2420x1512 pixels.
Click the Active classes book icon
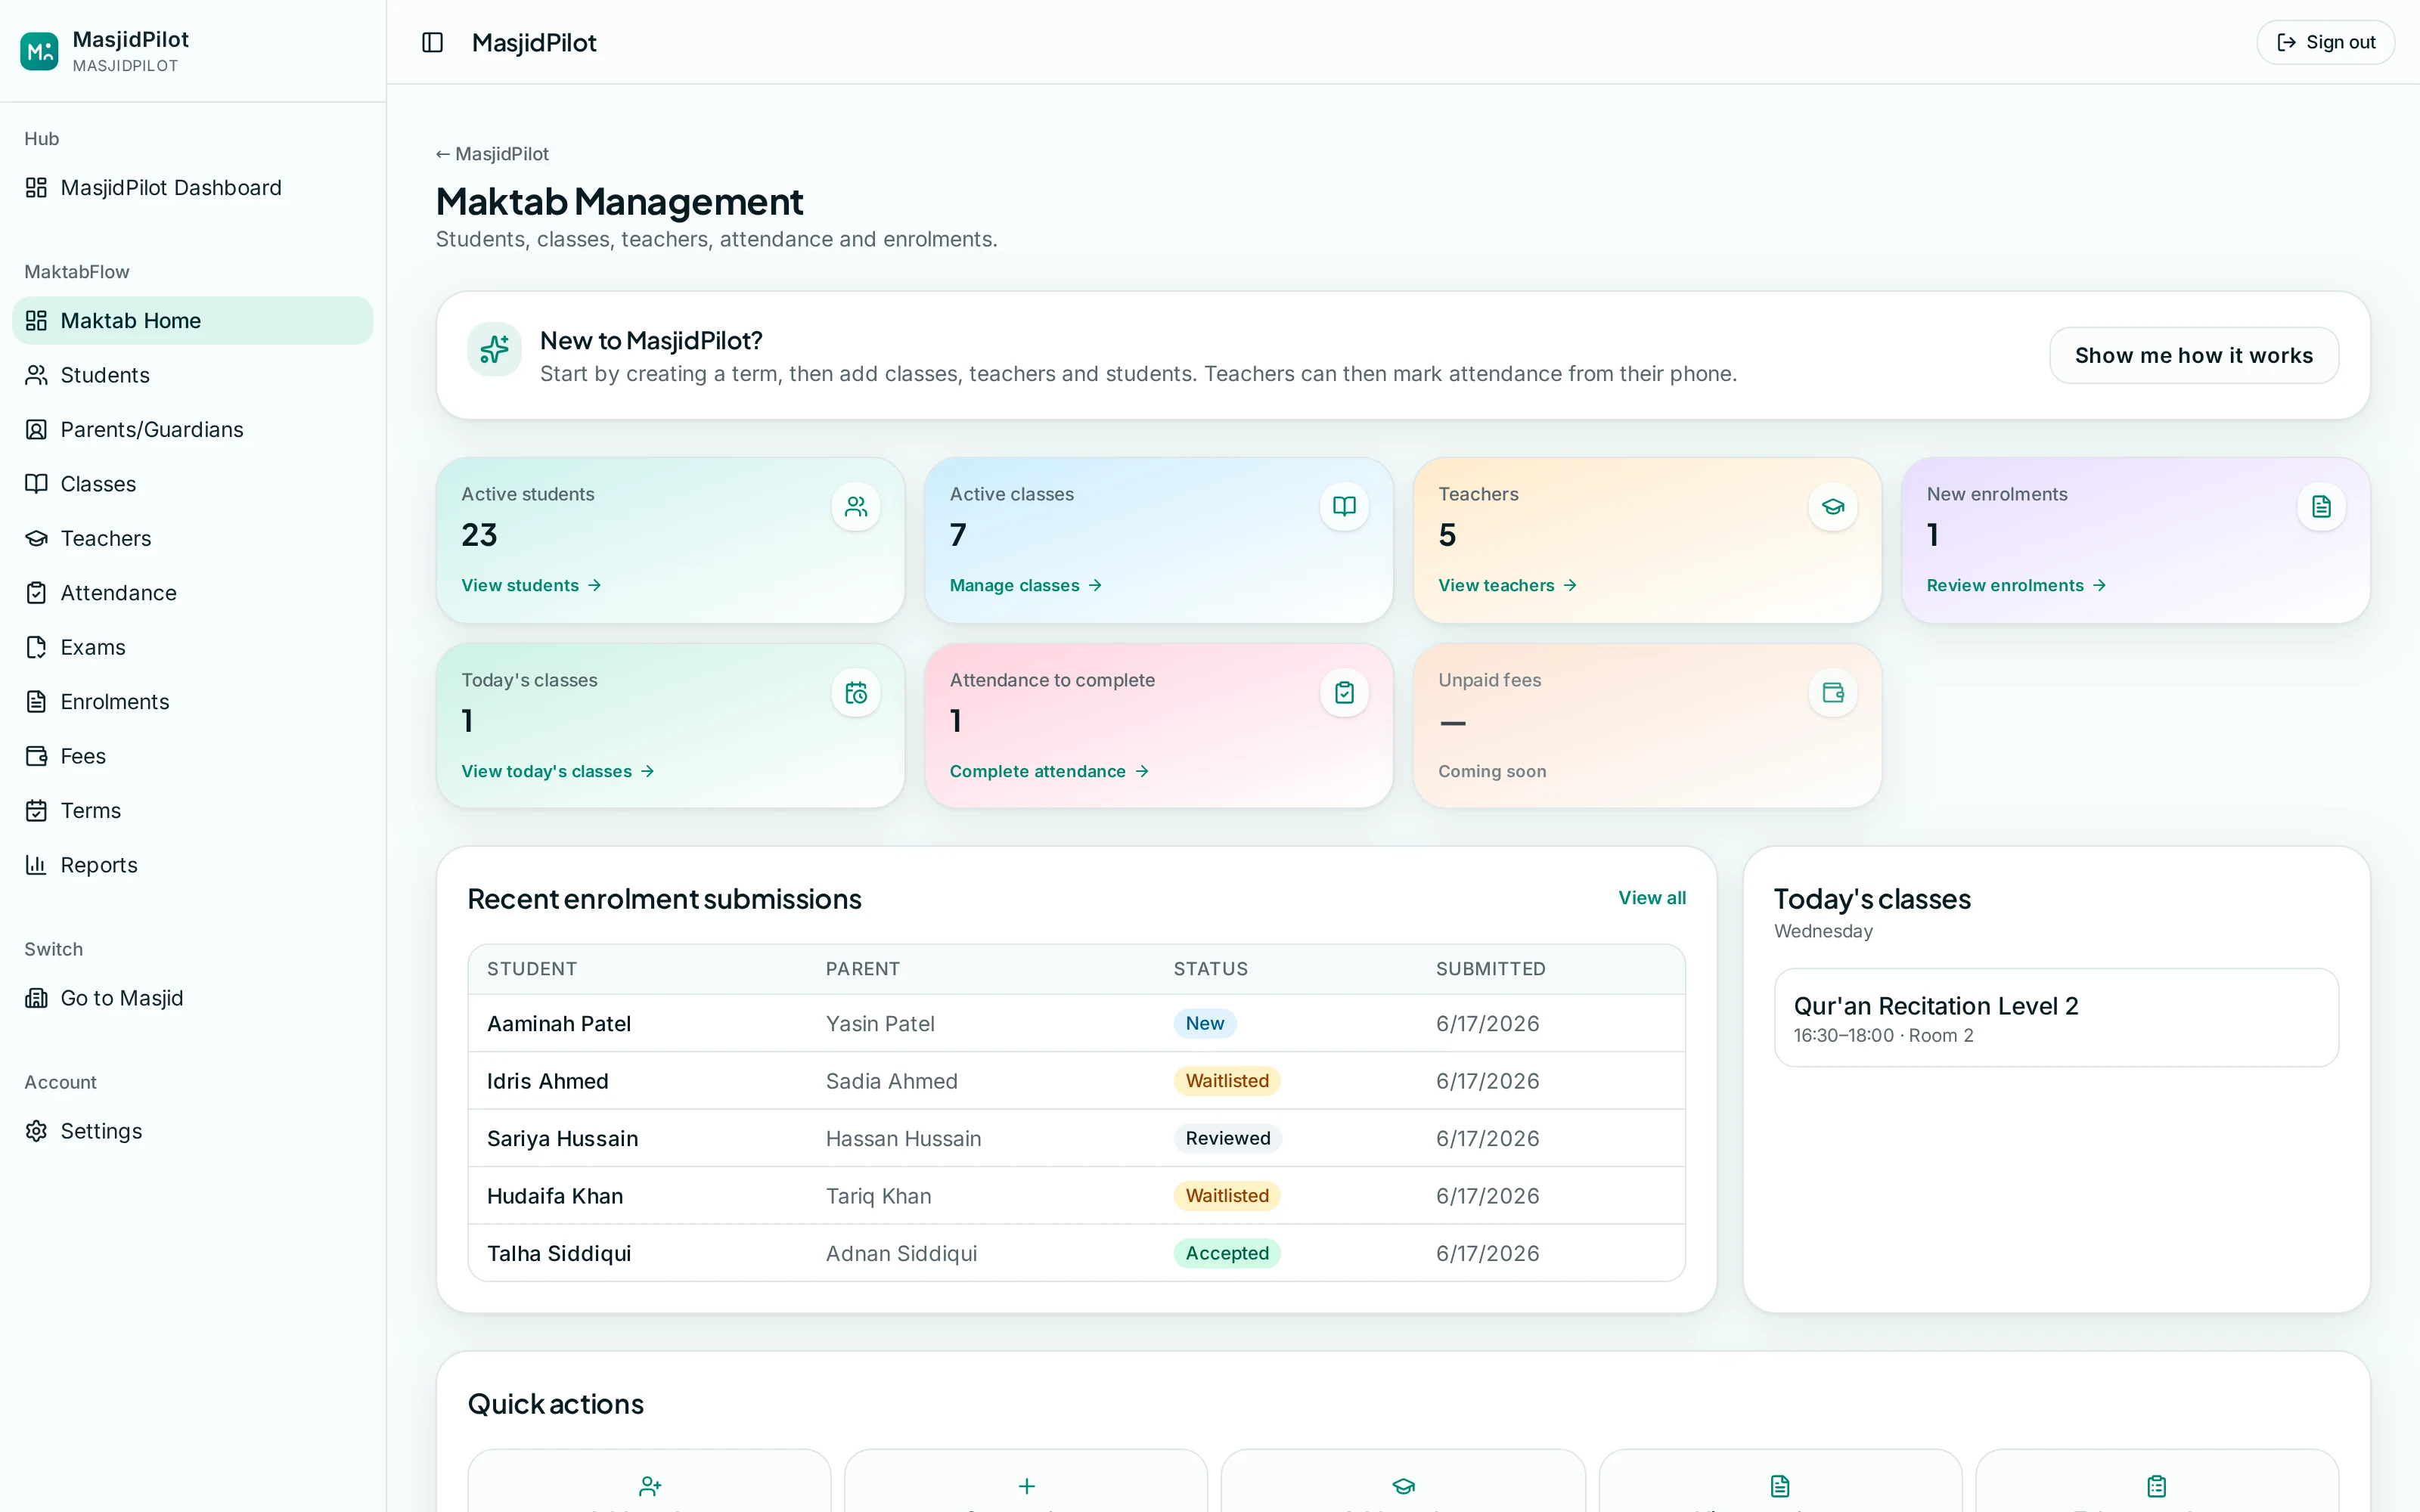coord(1344,507)
